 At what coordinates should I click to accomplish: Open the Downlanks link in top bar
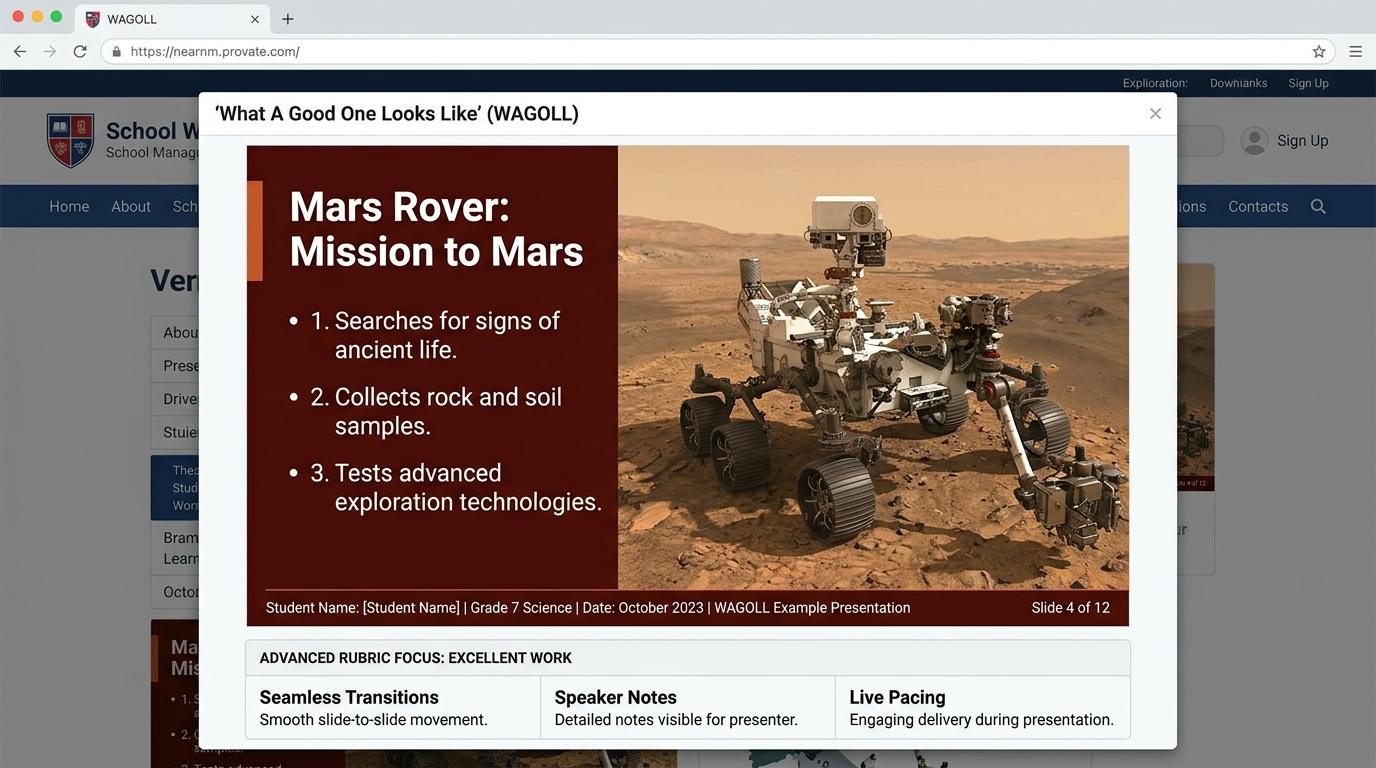1238,83
